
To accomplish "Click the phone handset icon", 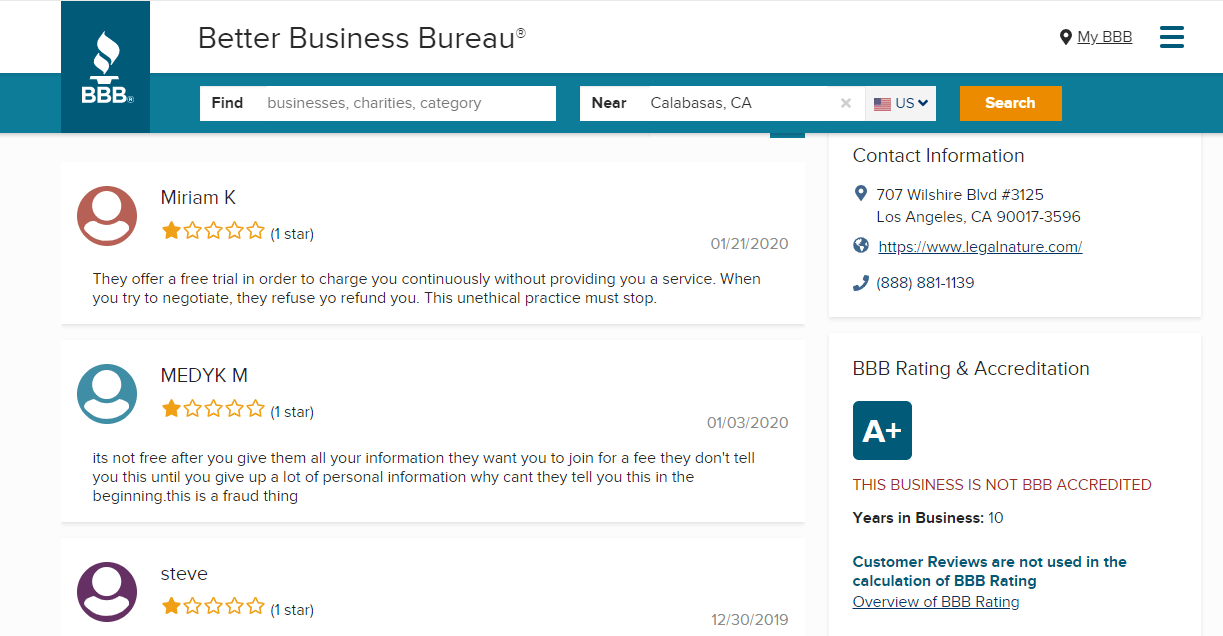I will click(861, 283).
